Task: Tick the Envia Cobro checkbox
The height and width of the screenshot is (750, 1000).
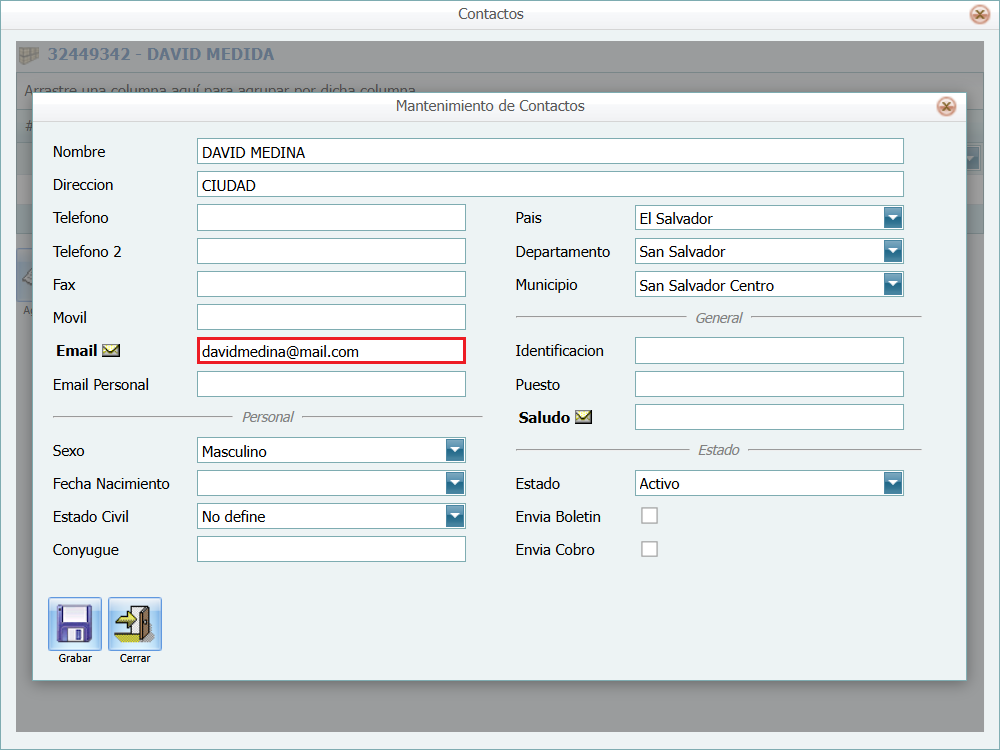Action: pyautogui.click(x=649, y=549)
